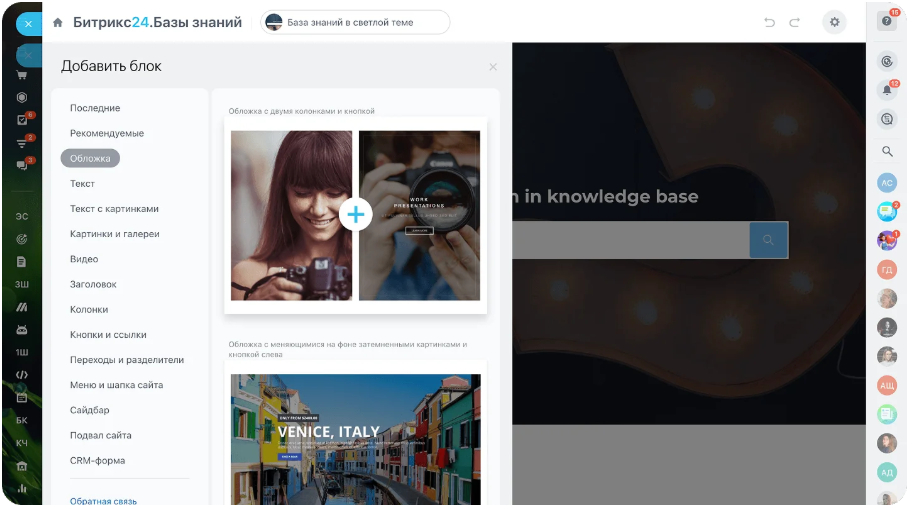Click the ЗШ item in left sidebar
Viewport: 913px width, 509px height.
coord(22,284)
